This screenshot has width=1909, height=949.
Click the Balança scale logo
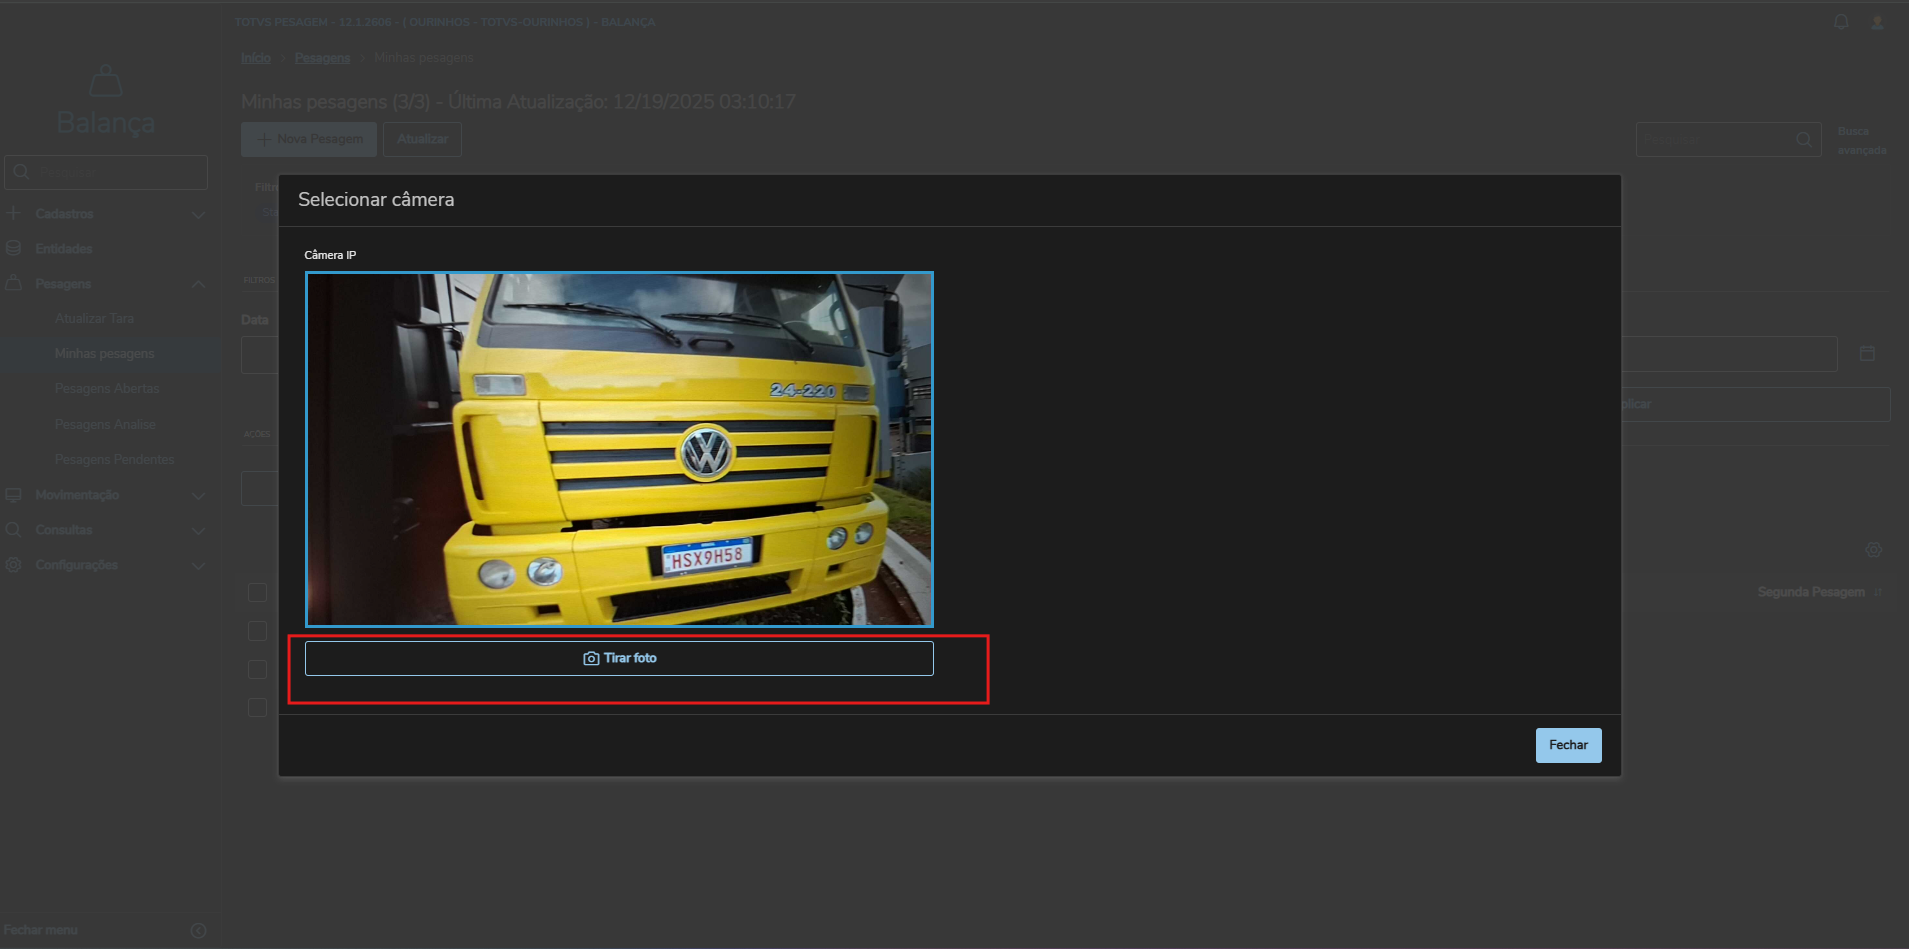point(105,82)
